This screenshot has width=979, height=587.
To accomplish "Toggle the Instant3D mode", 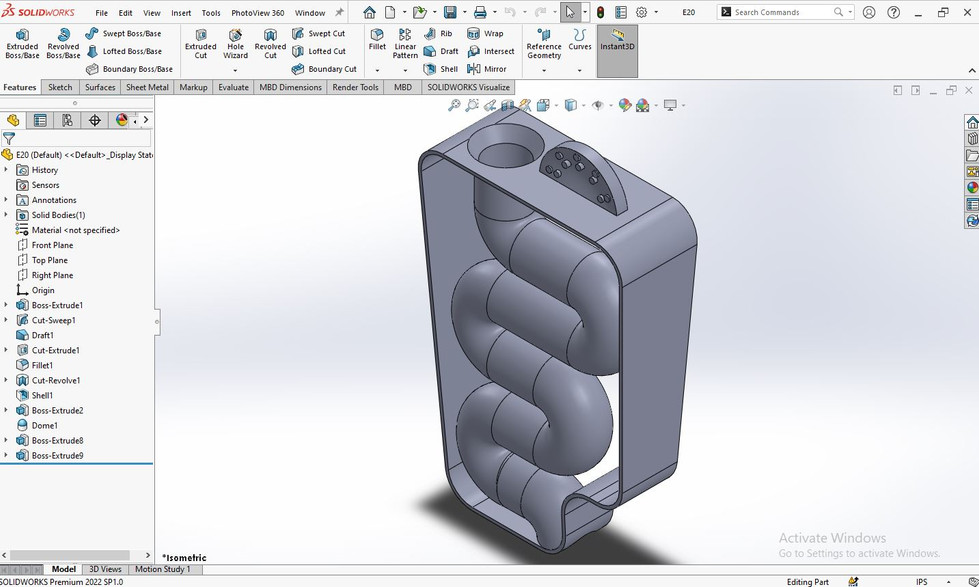I will tap(618, 40).
